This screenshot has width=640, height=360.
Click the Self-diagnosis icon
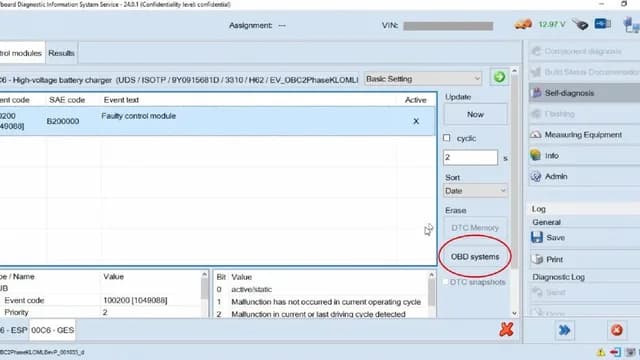(x=536, y=93)
